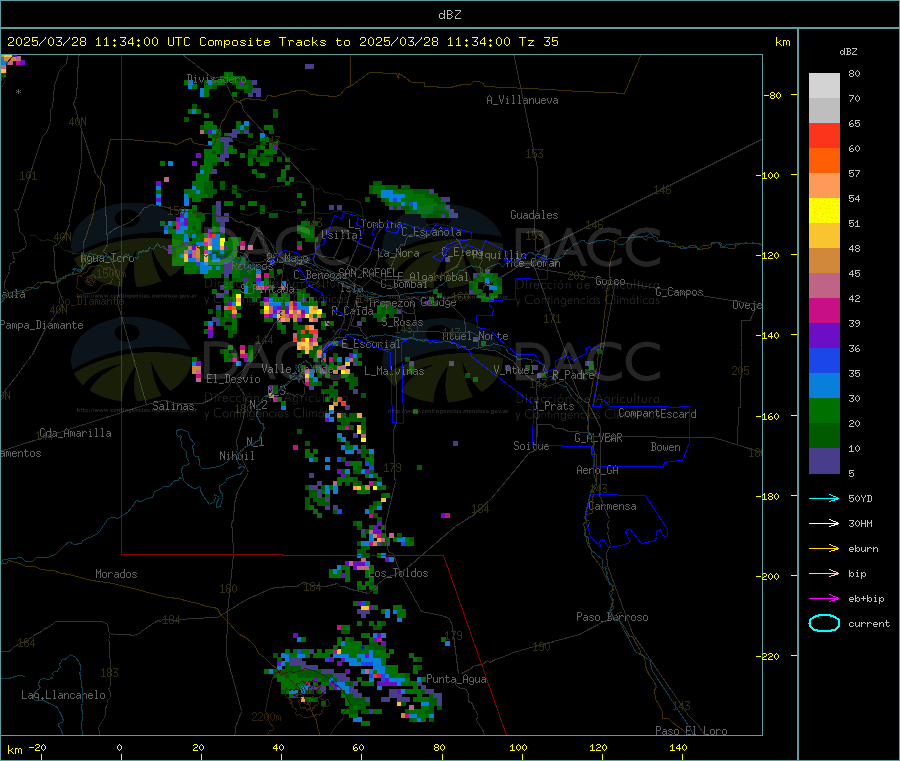
Task: Click the cyan 50YD track arrow in legend
Action: (824, 498)
